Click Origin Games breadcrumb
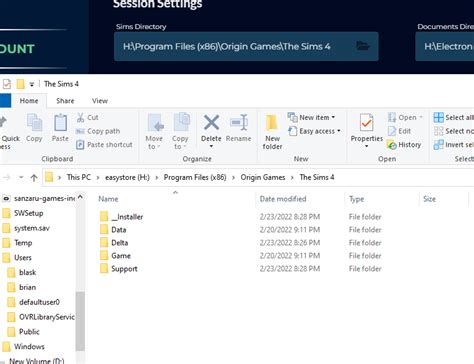Screen dimensions: 474x364 pos(263,177)
